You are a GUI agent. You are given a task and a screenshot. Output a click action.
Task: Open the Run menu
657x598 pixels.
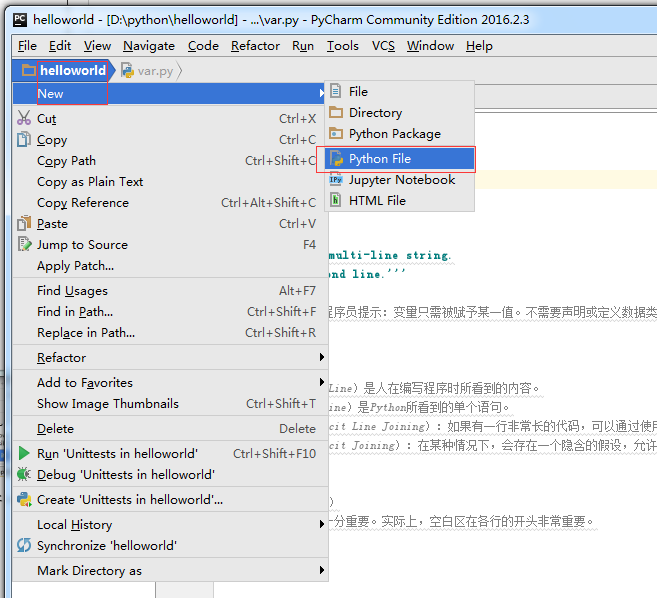coord(303,46)
